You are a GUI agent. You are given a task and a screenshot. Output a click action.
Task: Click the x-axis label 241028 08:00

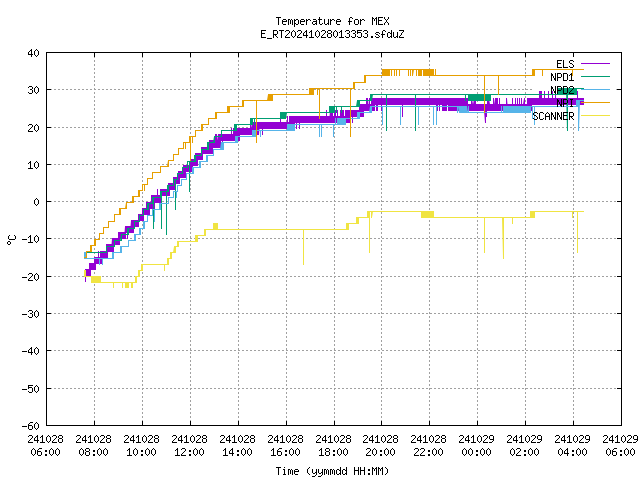[x=93, y=445]
